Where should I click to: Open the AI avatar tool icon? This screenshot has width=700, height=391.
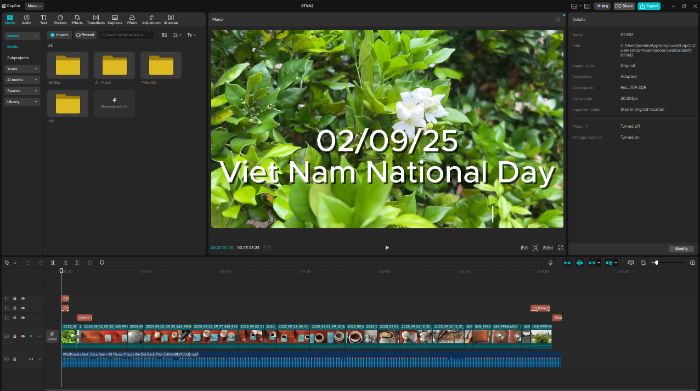point(171,19)
